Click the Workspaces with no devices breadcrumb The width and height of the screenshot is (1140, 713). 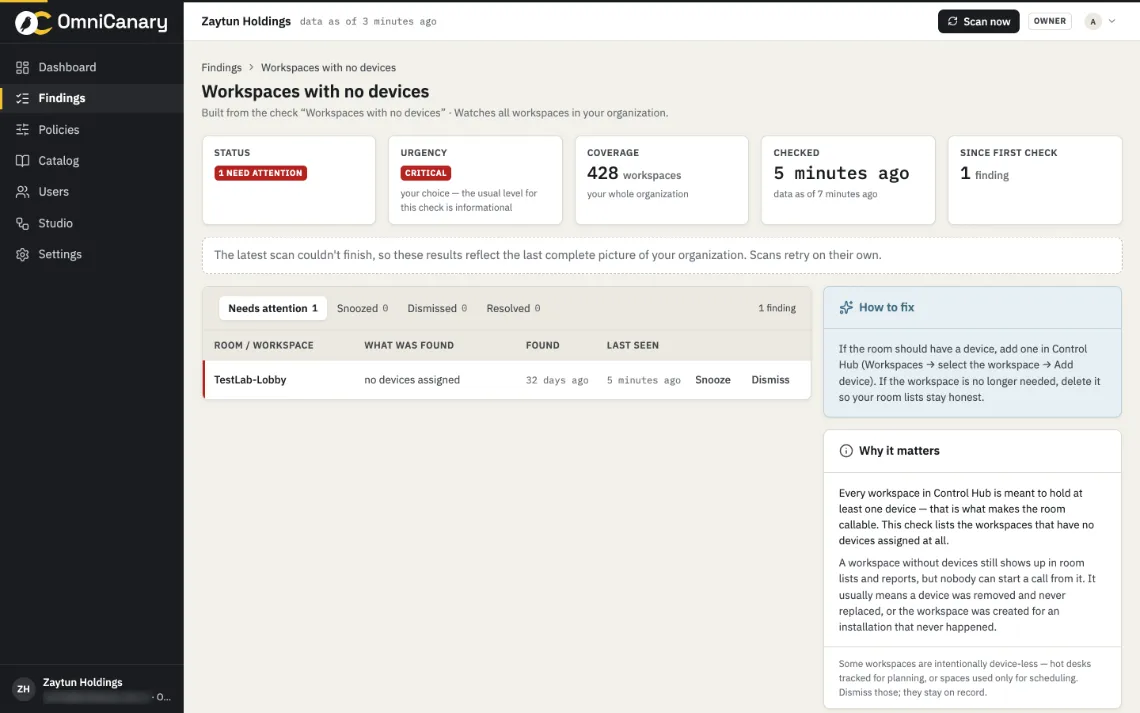[x=329, y=67]
